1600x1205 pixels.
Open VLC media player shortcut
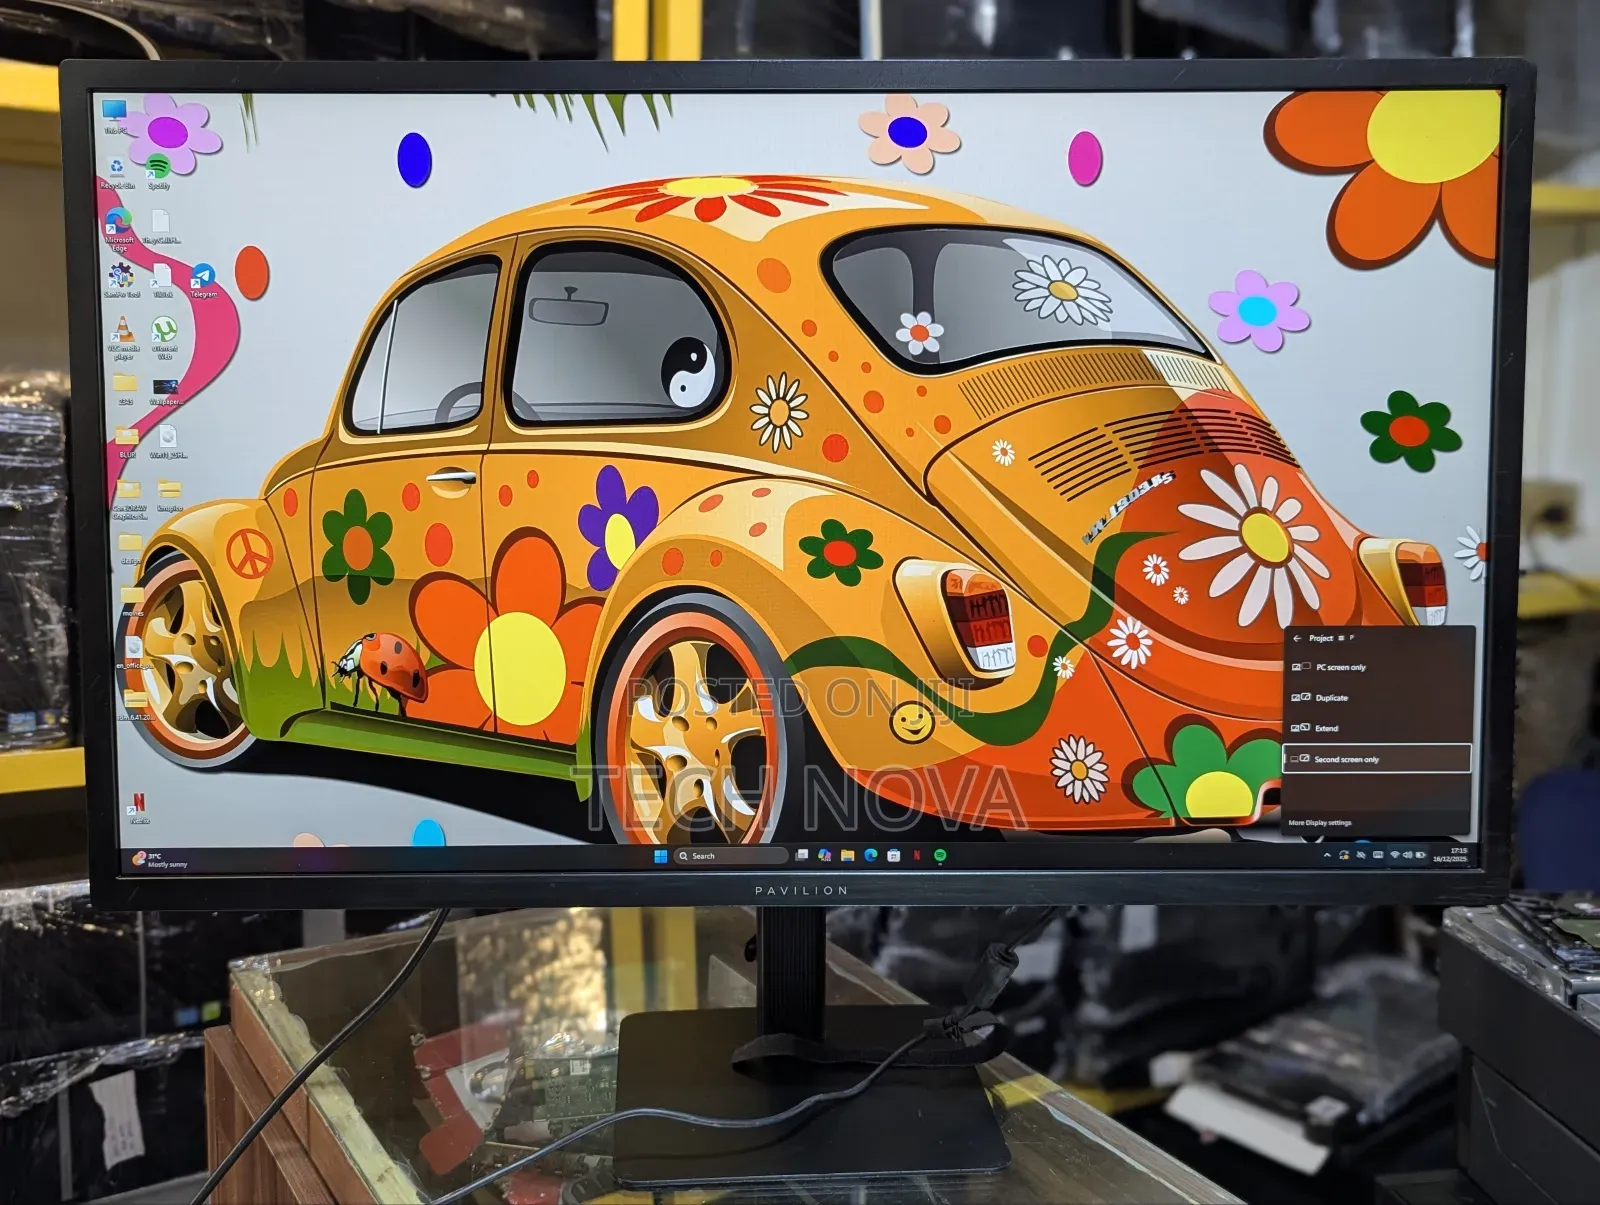(x=123, y=337)
